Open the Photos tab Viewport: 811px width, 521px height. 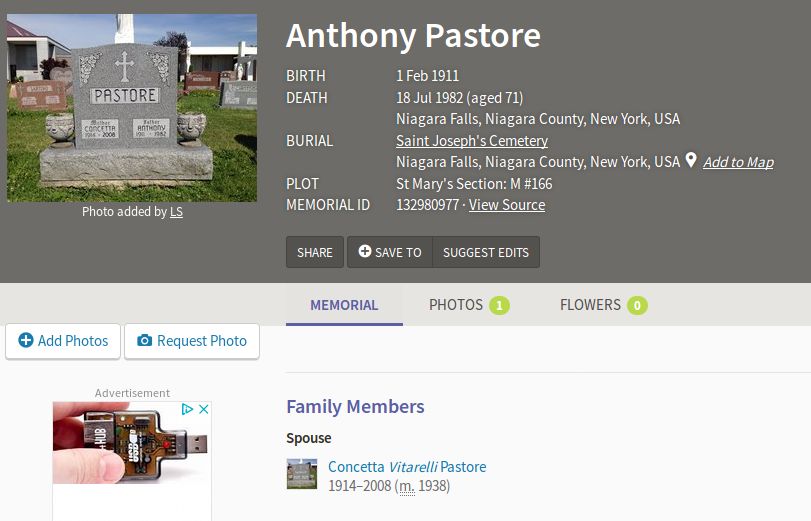click(468, 305)
